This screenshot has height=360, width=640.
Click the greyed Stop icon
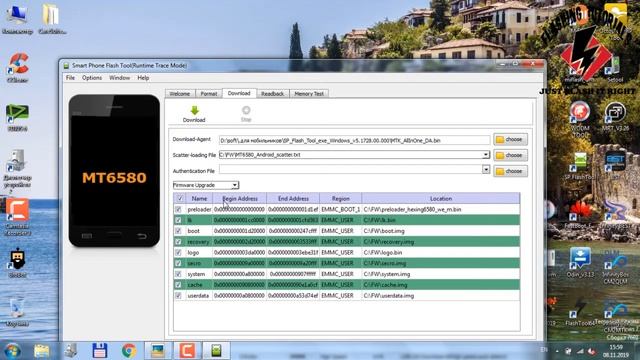point(246,110)
